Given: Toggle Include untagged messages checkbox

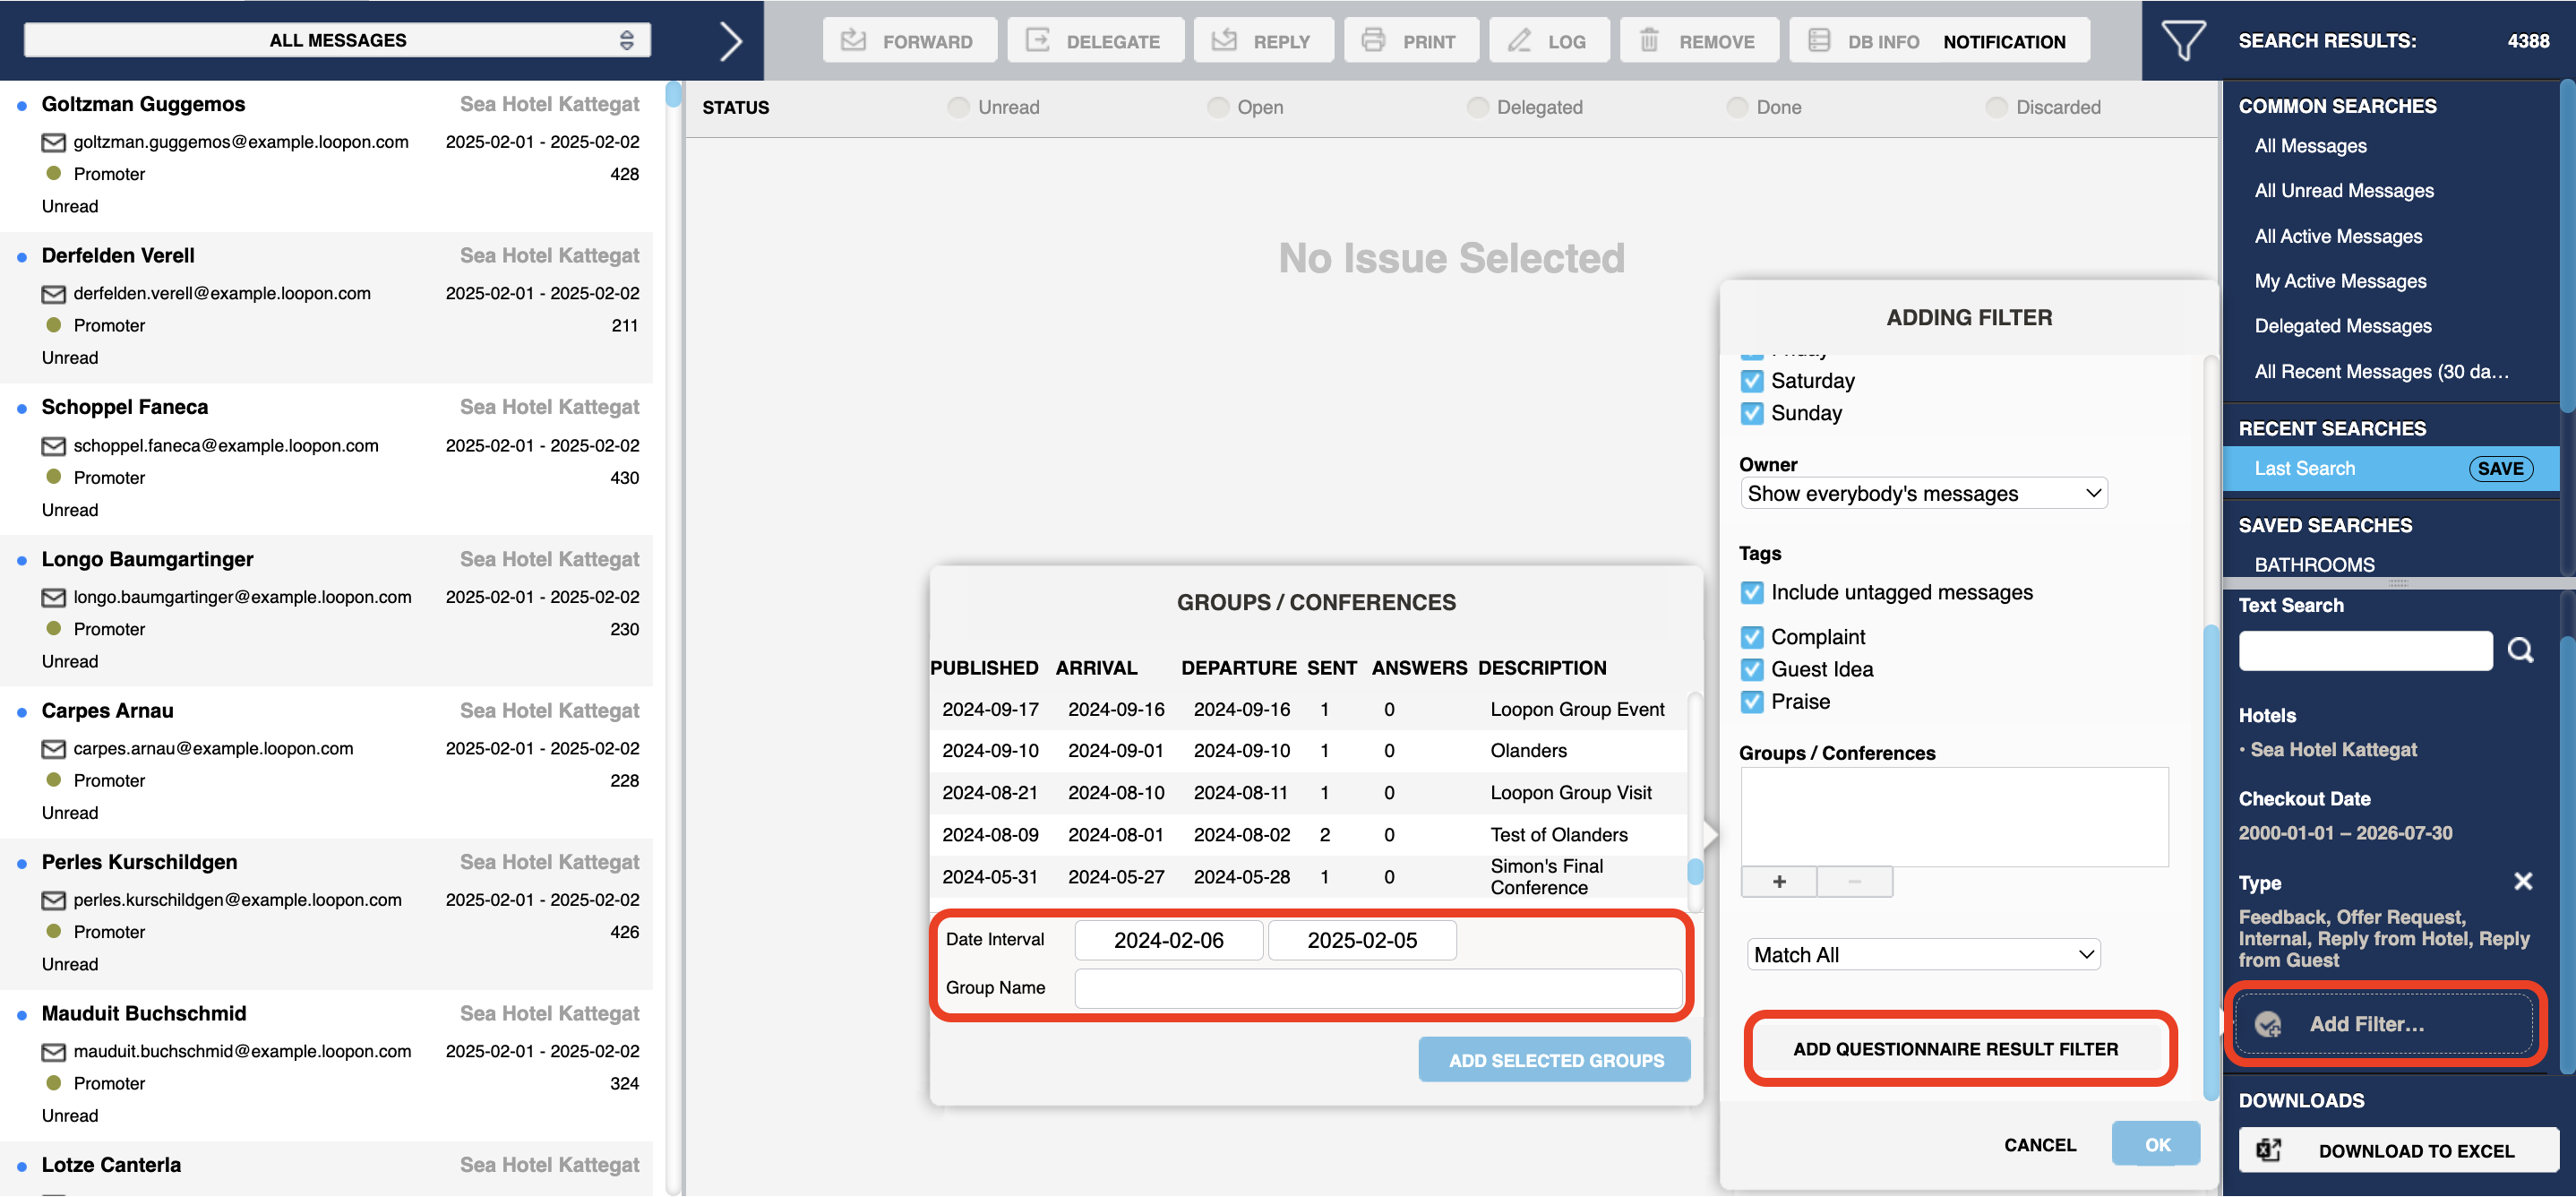Looking at the screenshot, I should (1751, 593).
